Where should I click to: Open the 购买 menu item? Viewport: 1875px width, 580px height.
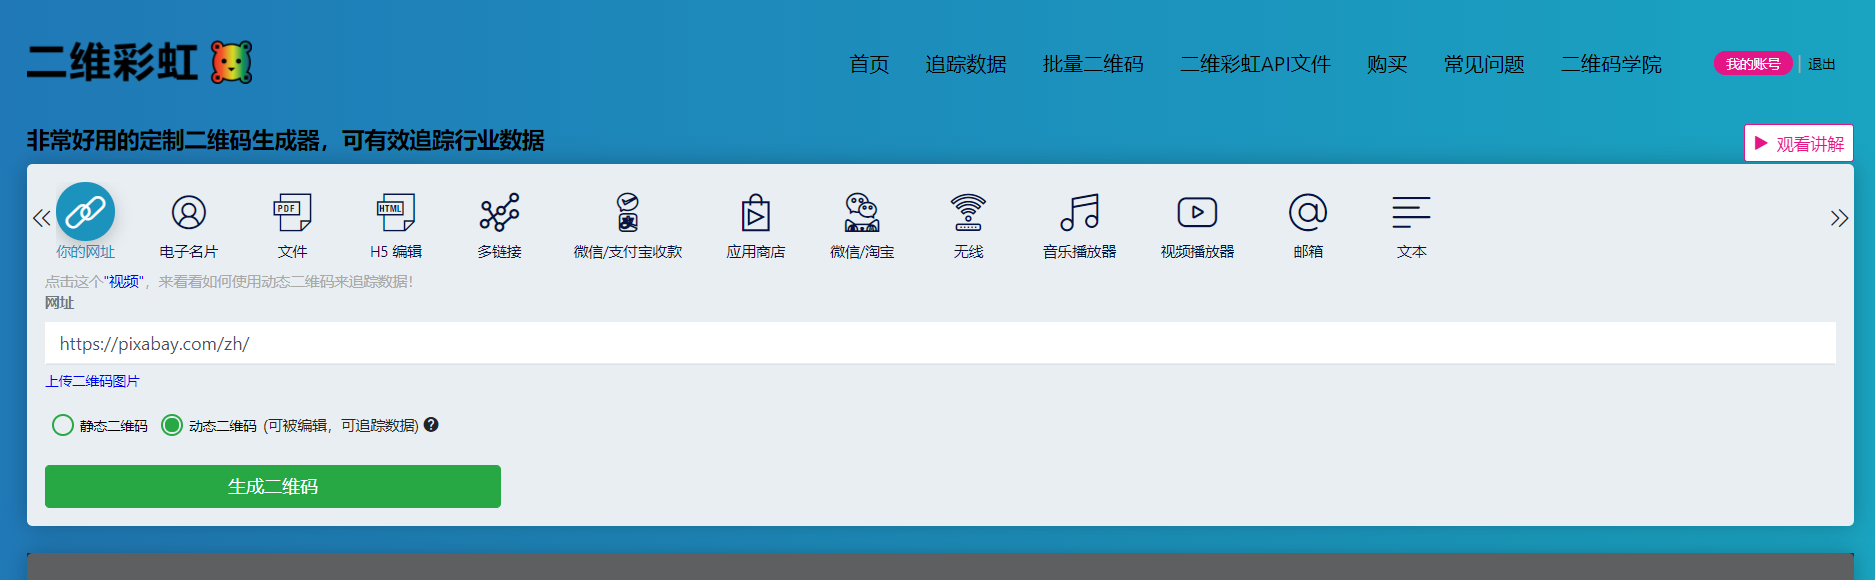(x=1387, y=64)
